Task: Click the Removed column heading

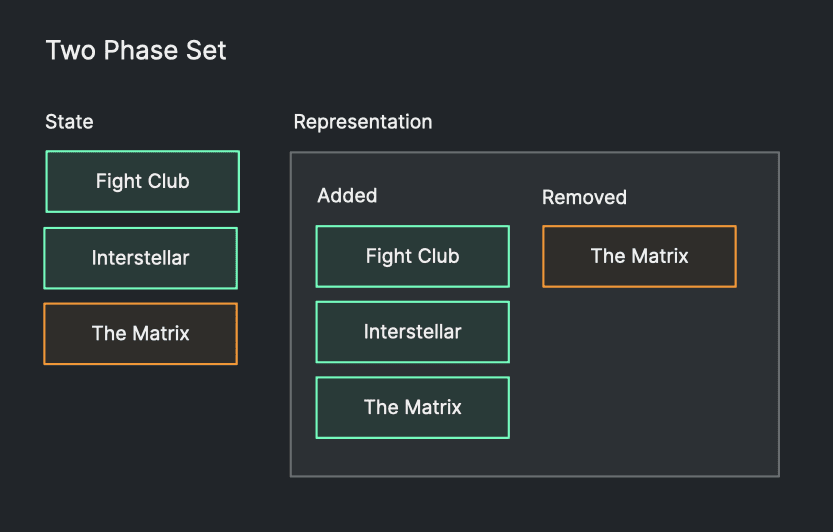Action: tap(584, 197)
